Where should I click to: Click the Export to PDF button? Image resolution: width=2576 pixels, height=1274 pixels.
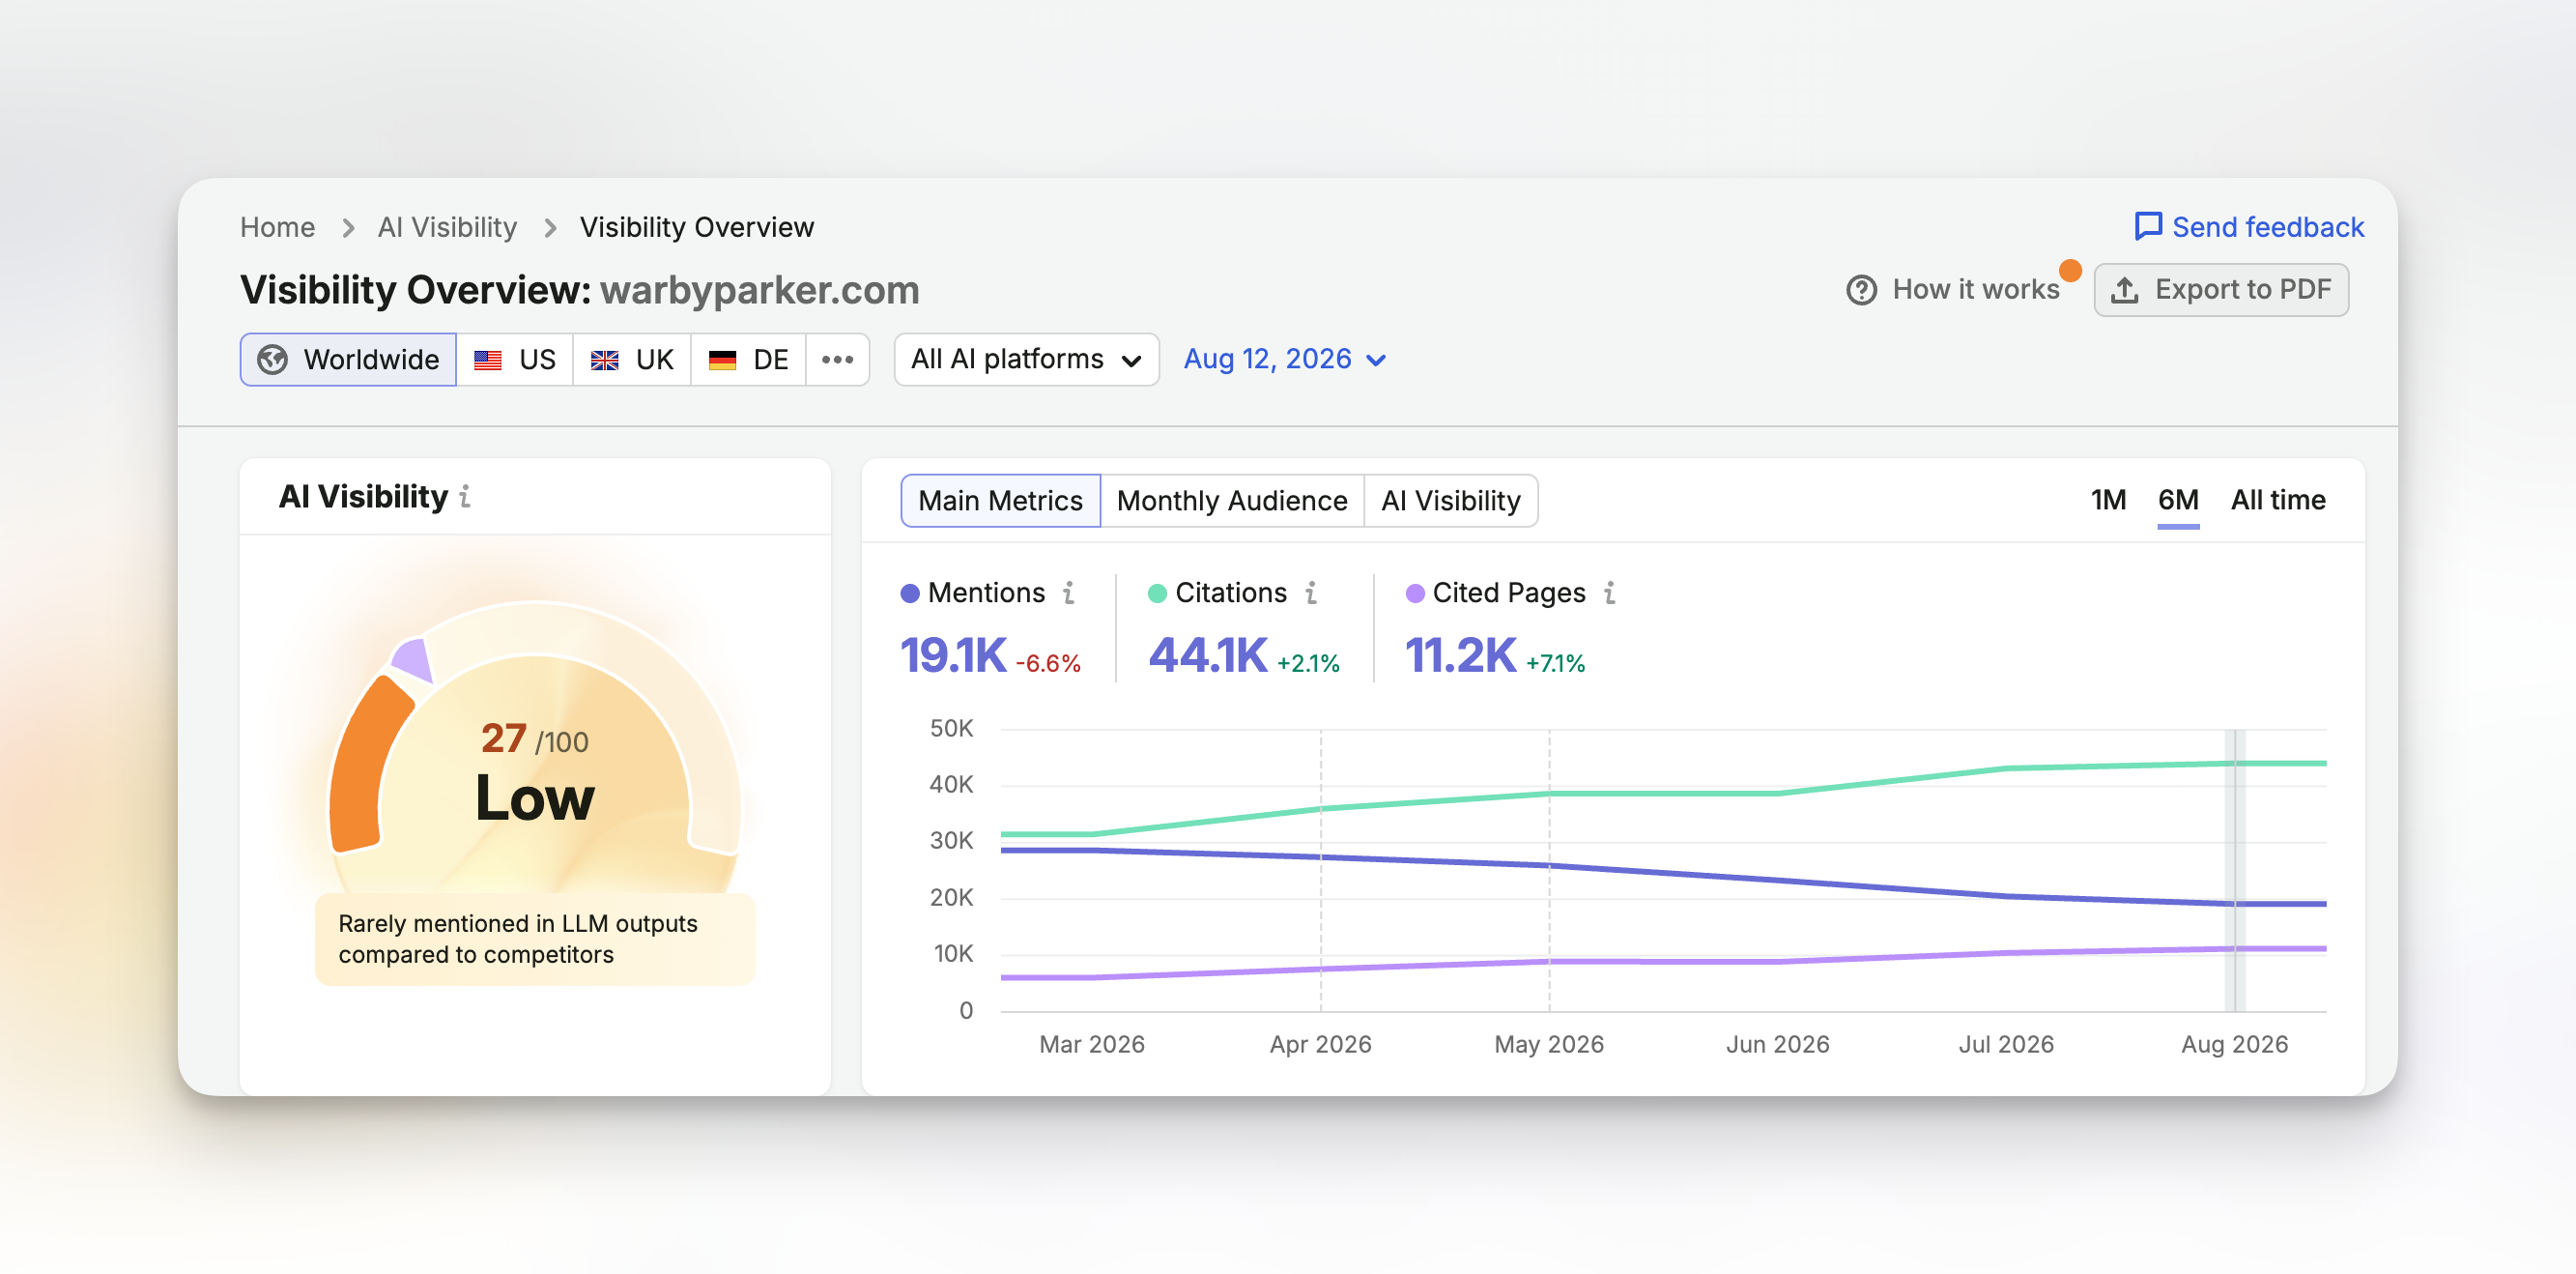coord(2221,290)
